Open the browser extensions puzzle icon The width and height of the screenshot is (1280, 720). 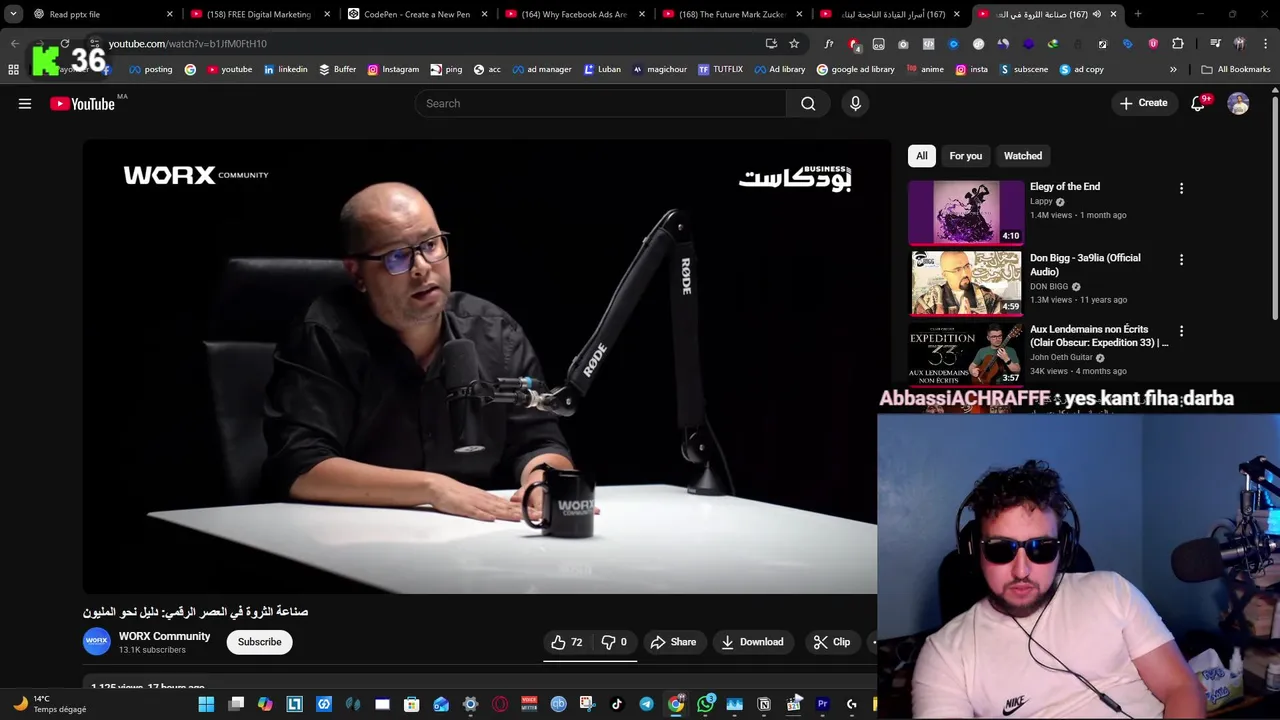[1178, 44]
